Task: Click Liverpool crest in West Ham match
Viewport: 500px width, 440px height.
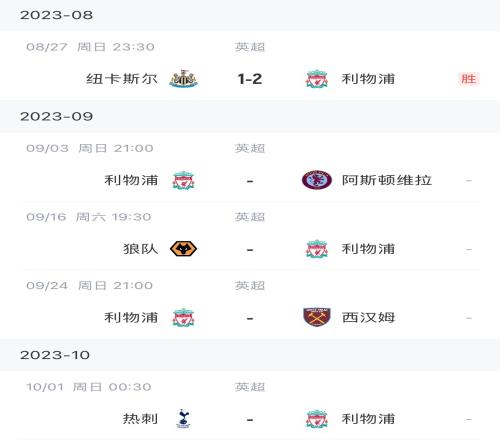Action: [183, 317]
